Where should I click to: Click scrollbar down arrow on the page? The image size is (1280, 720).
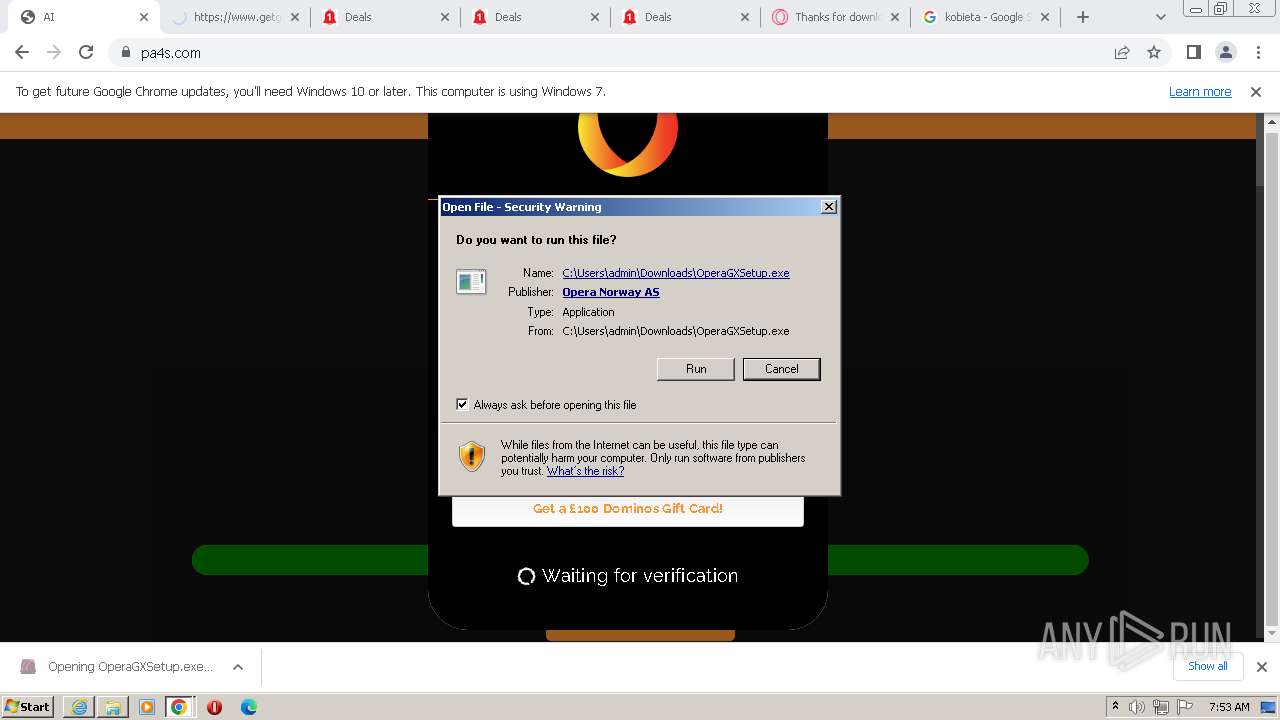point(1272,634)
